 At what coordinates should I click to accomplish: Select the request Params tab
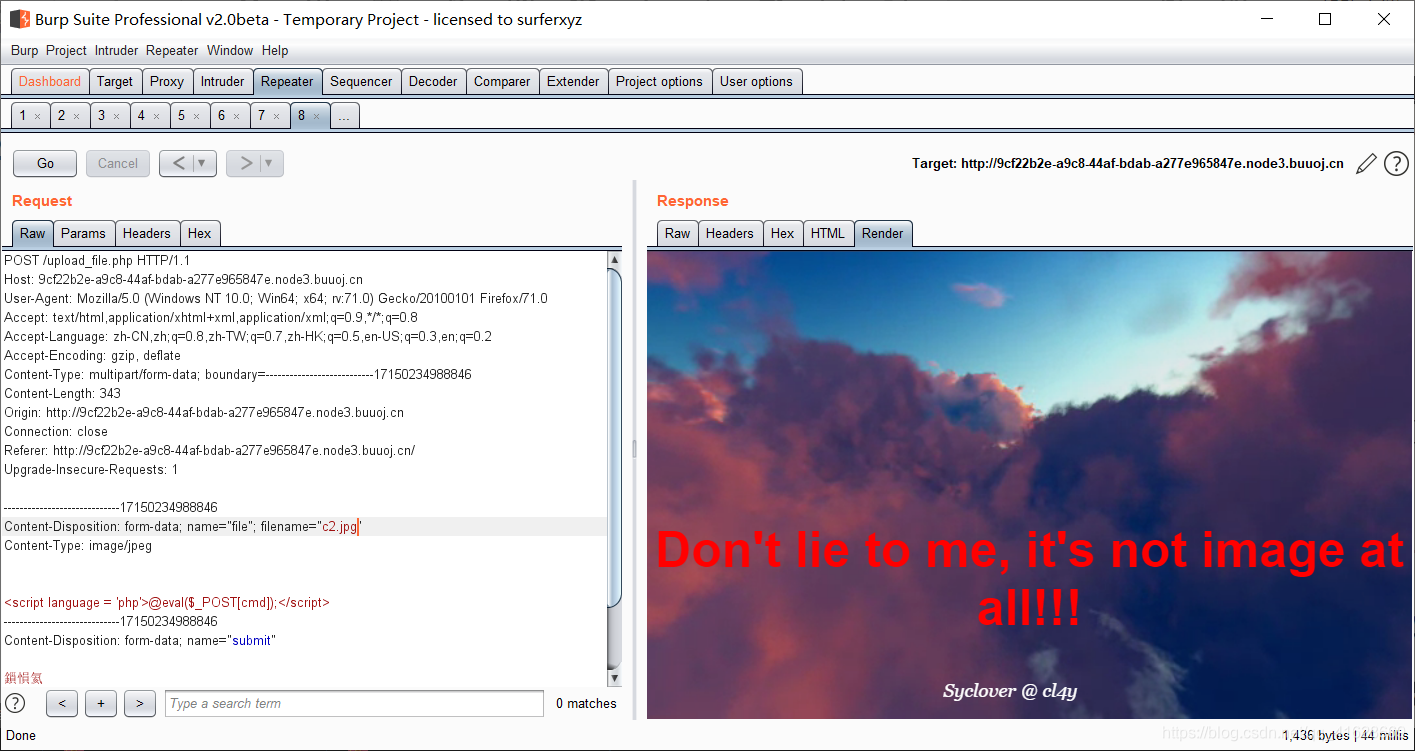83,233
